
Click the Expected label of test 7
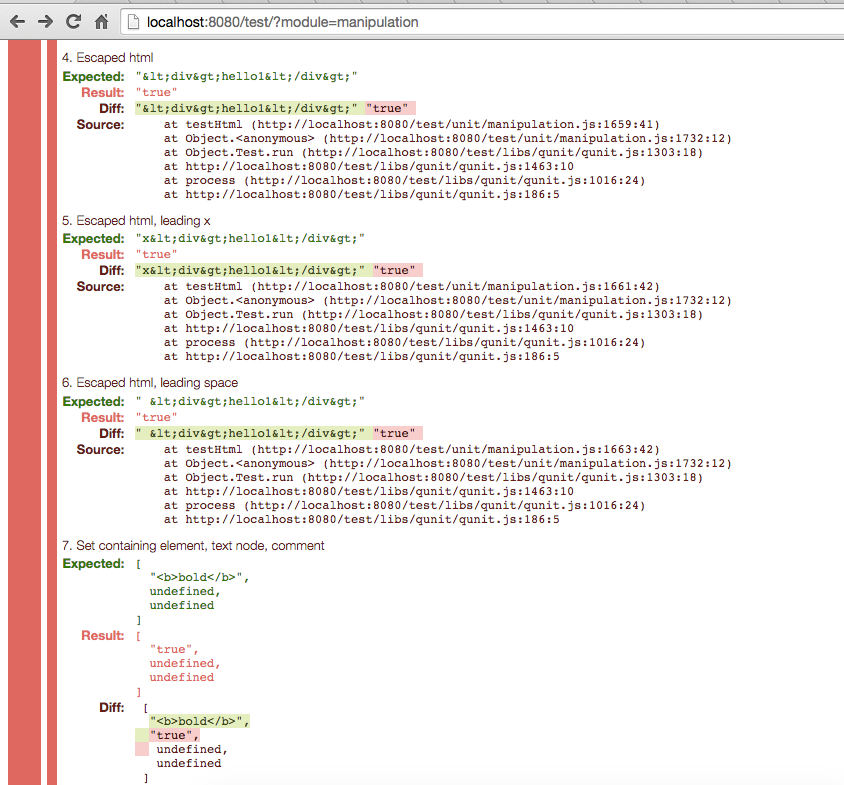[x=94, y=564]
